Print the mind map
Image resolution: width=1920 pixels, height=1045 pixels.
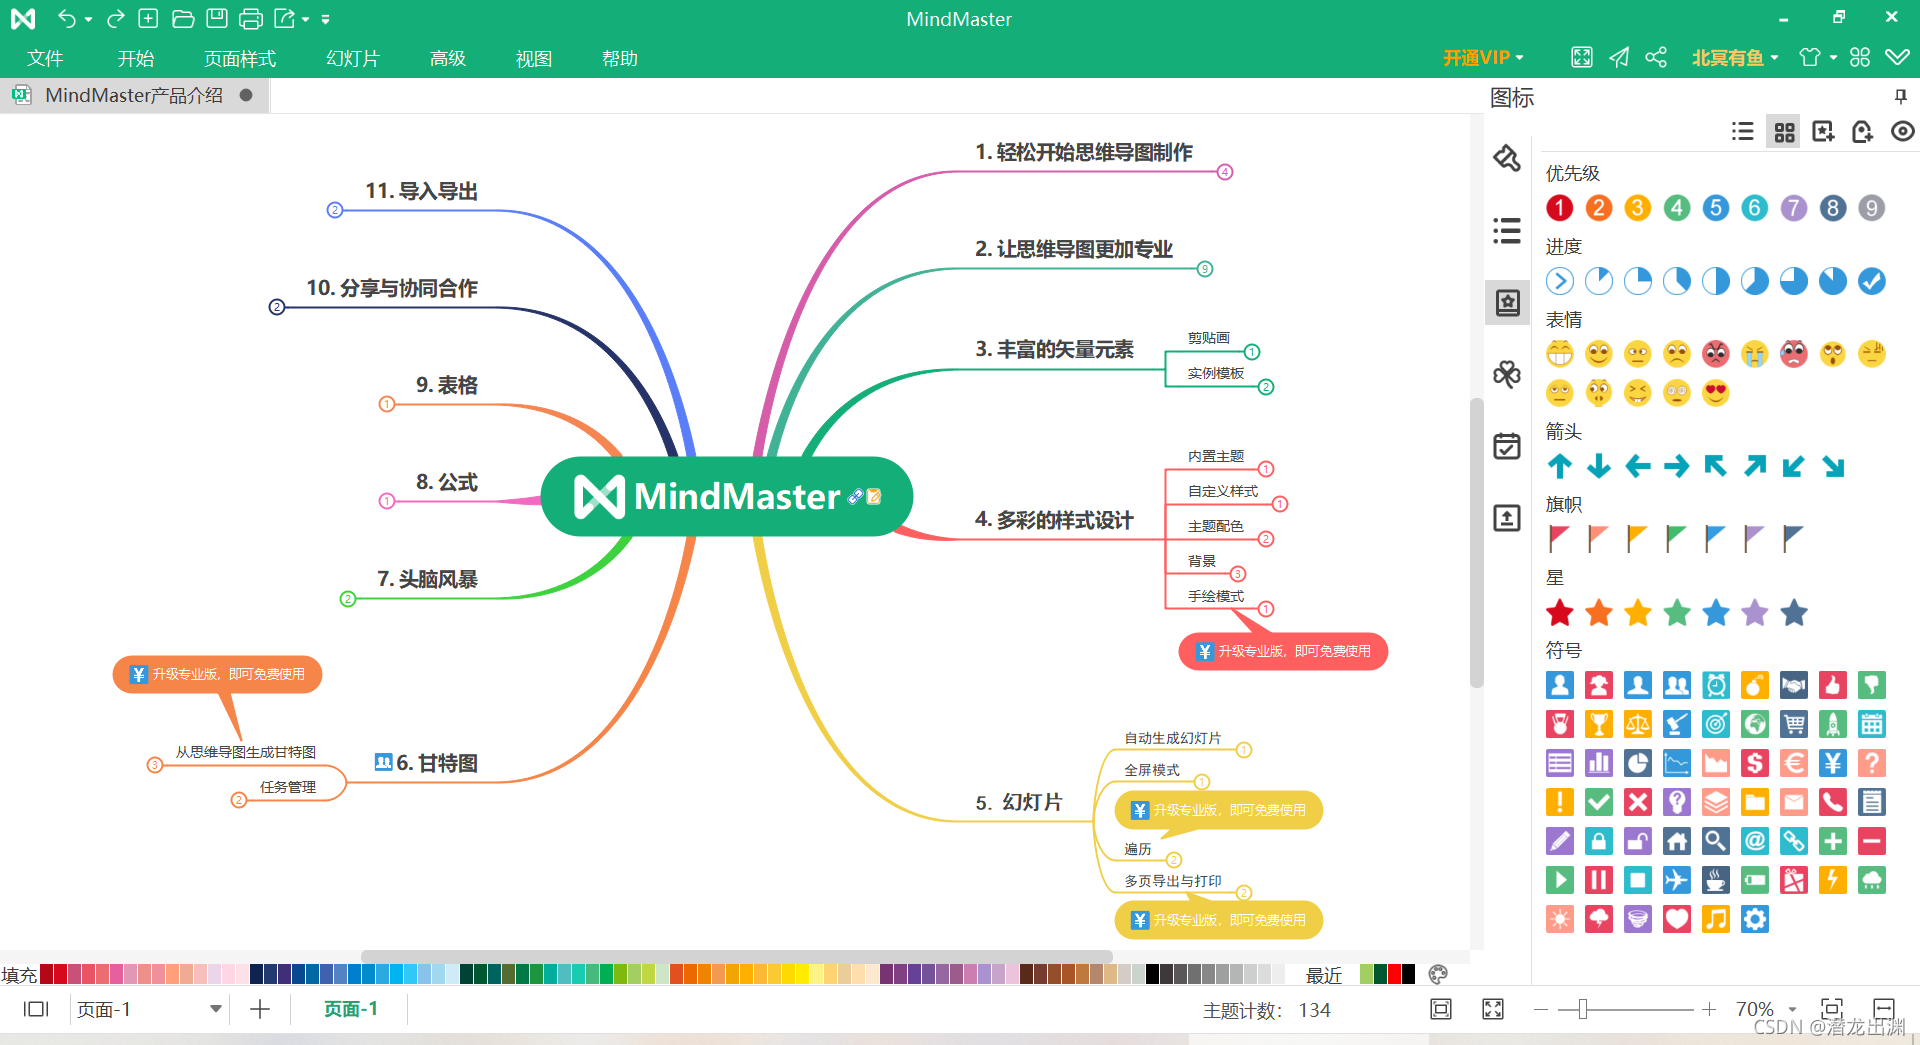pyautogui.click(x=251, y=18)
